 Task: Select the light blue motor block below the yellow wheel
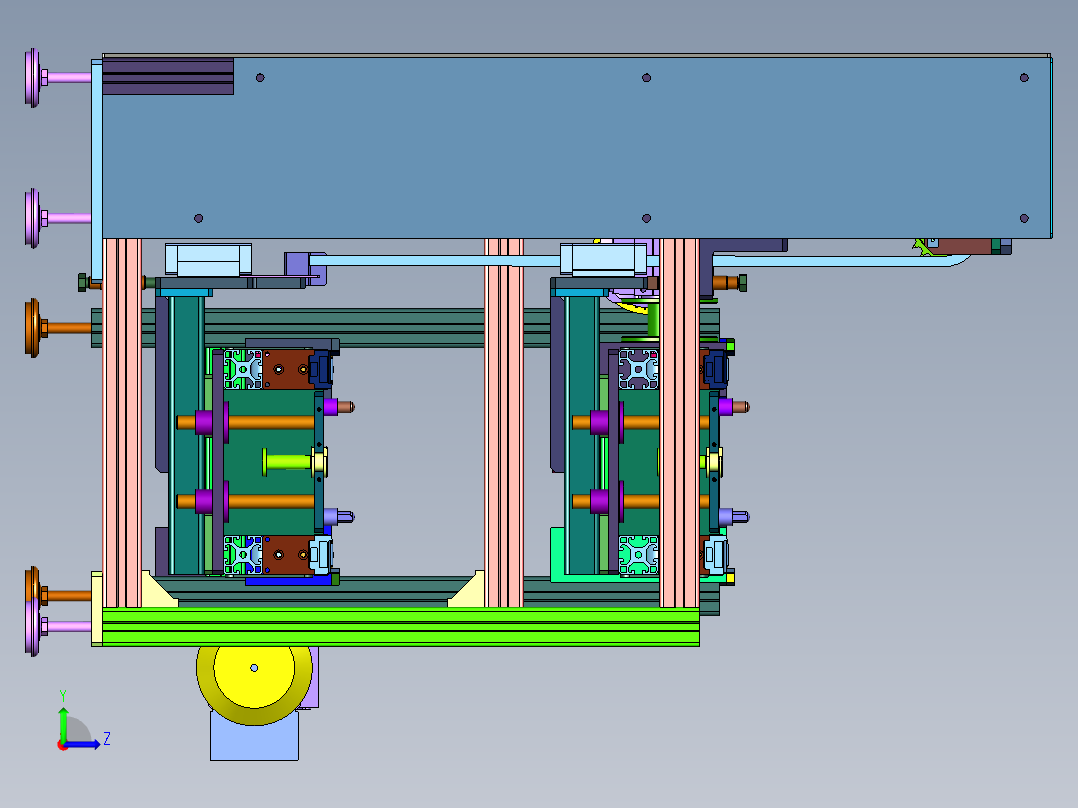click(254, 737)
